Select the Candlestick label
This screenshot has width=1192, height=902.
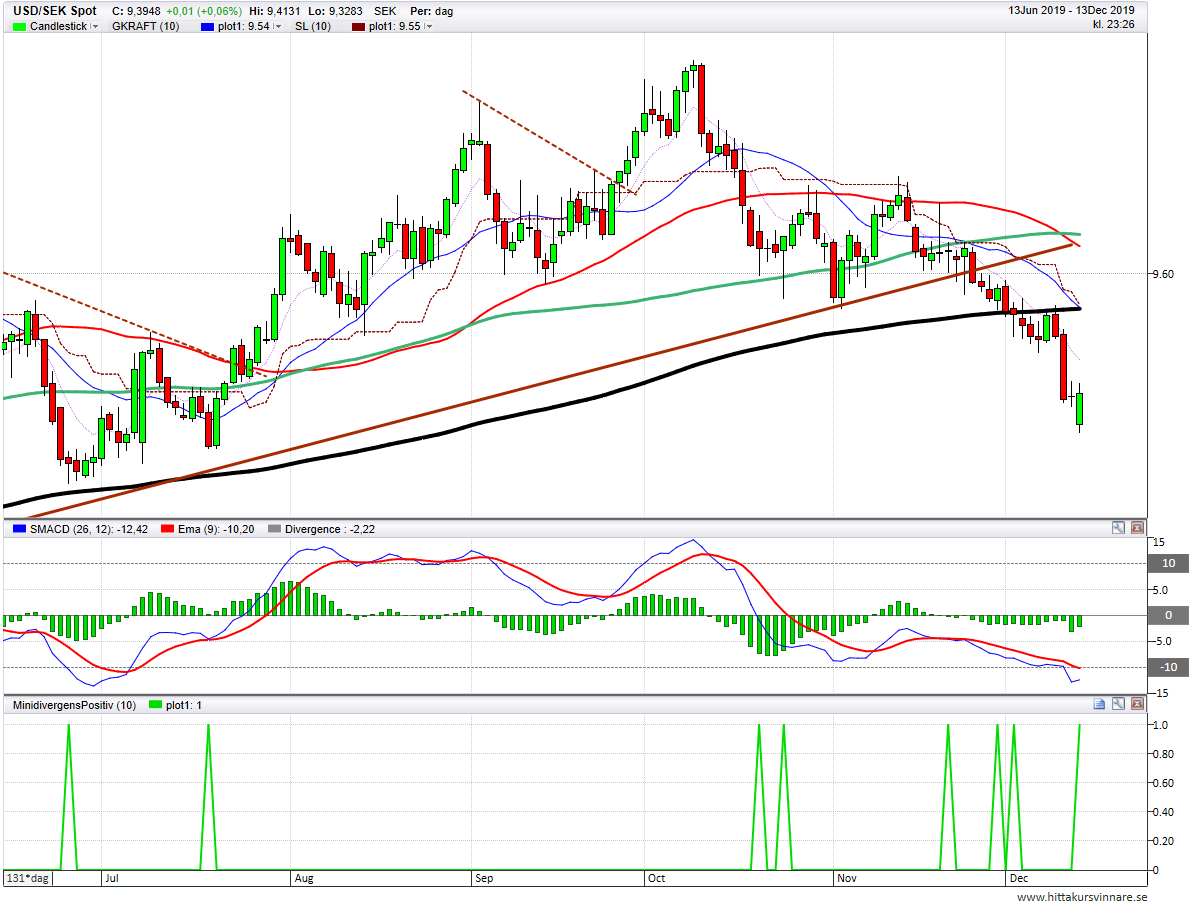59,27
